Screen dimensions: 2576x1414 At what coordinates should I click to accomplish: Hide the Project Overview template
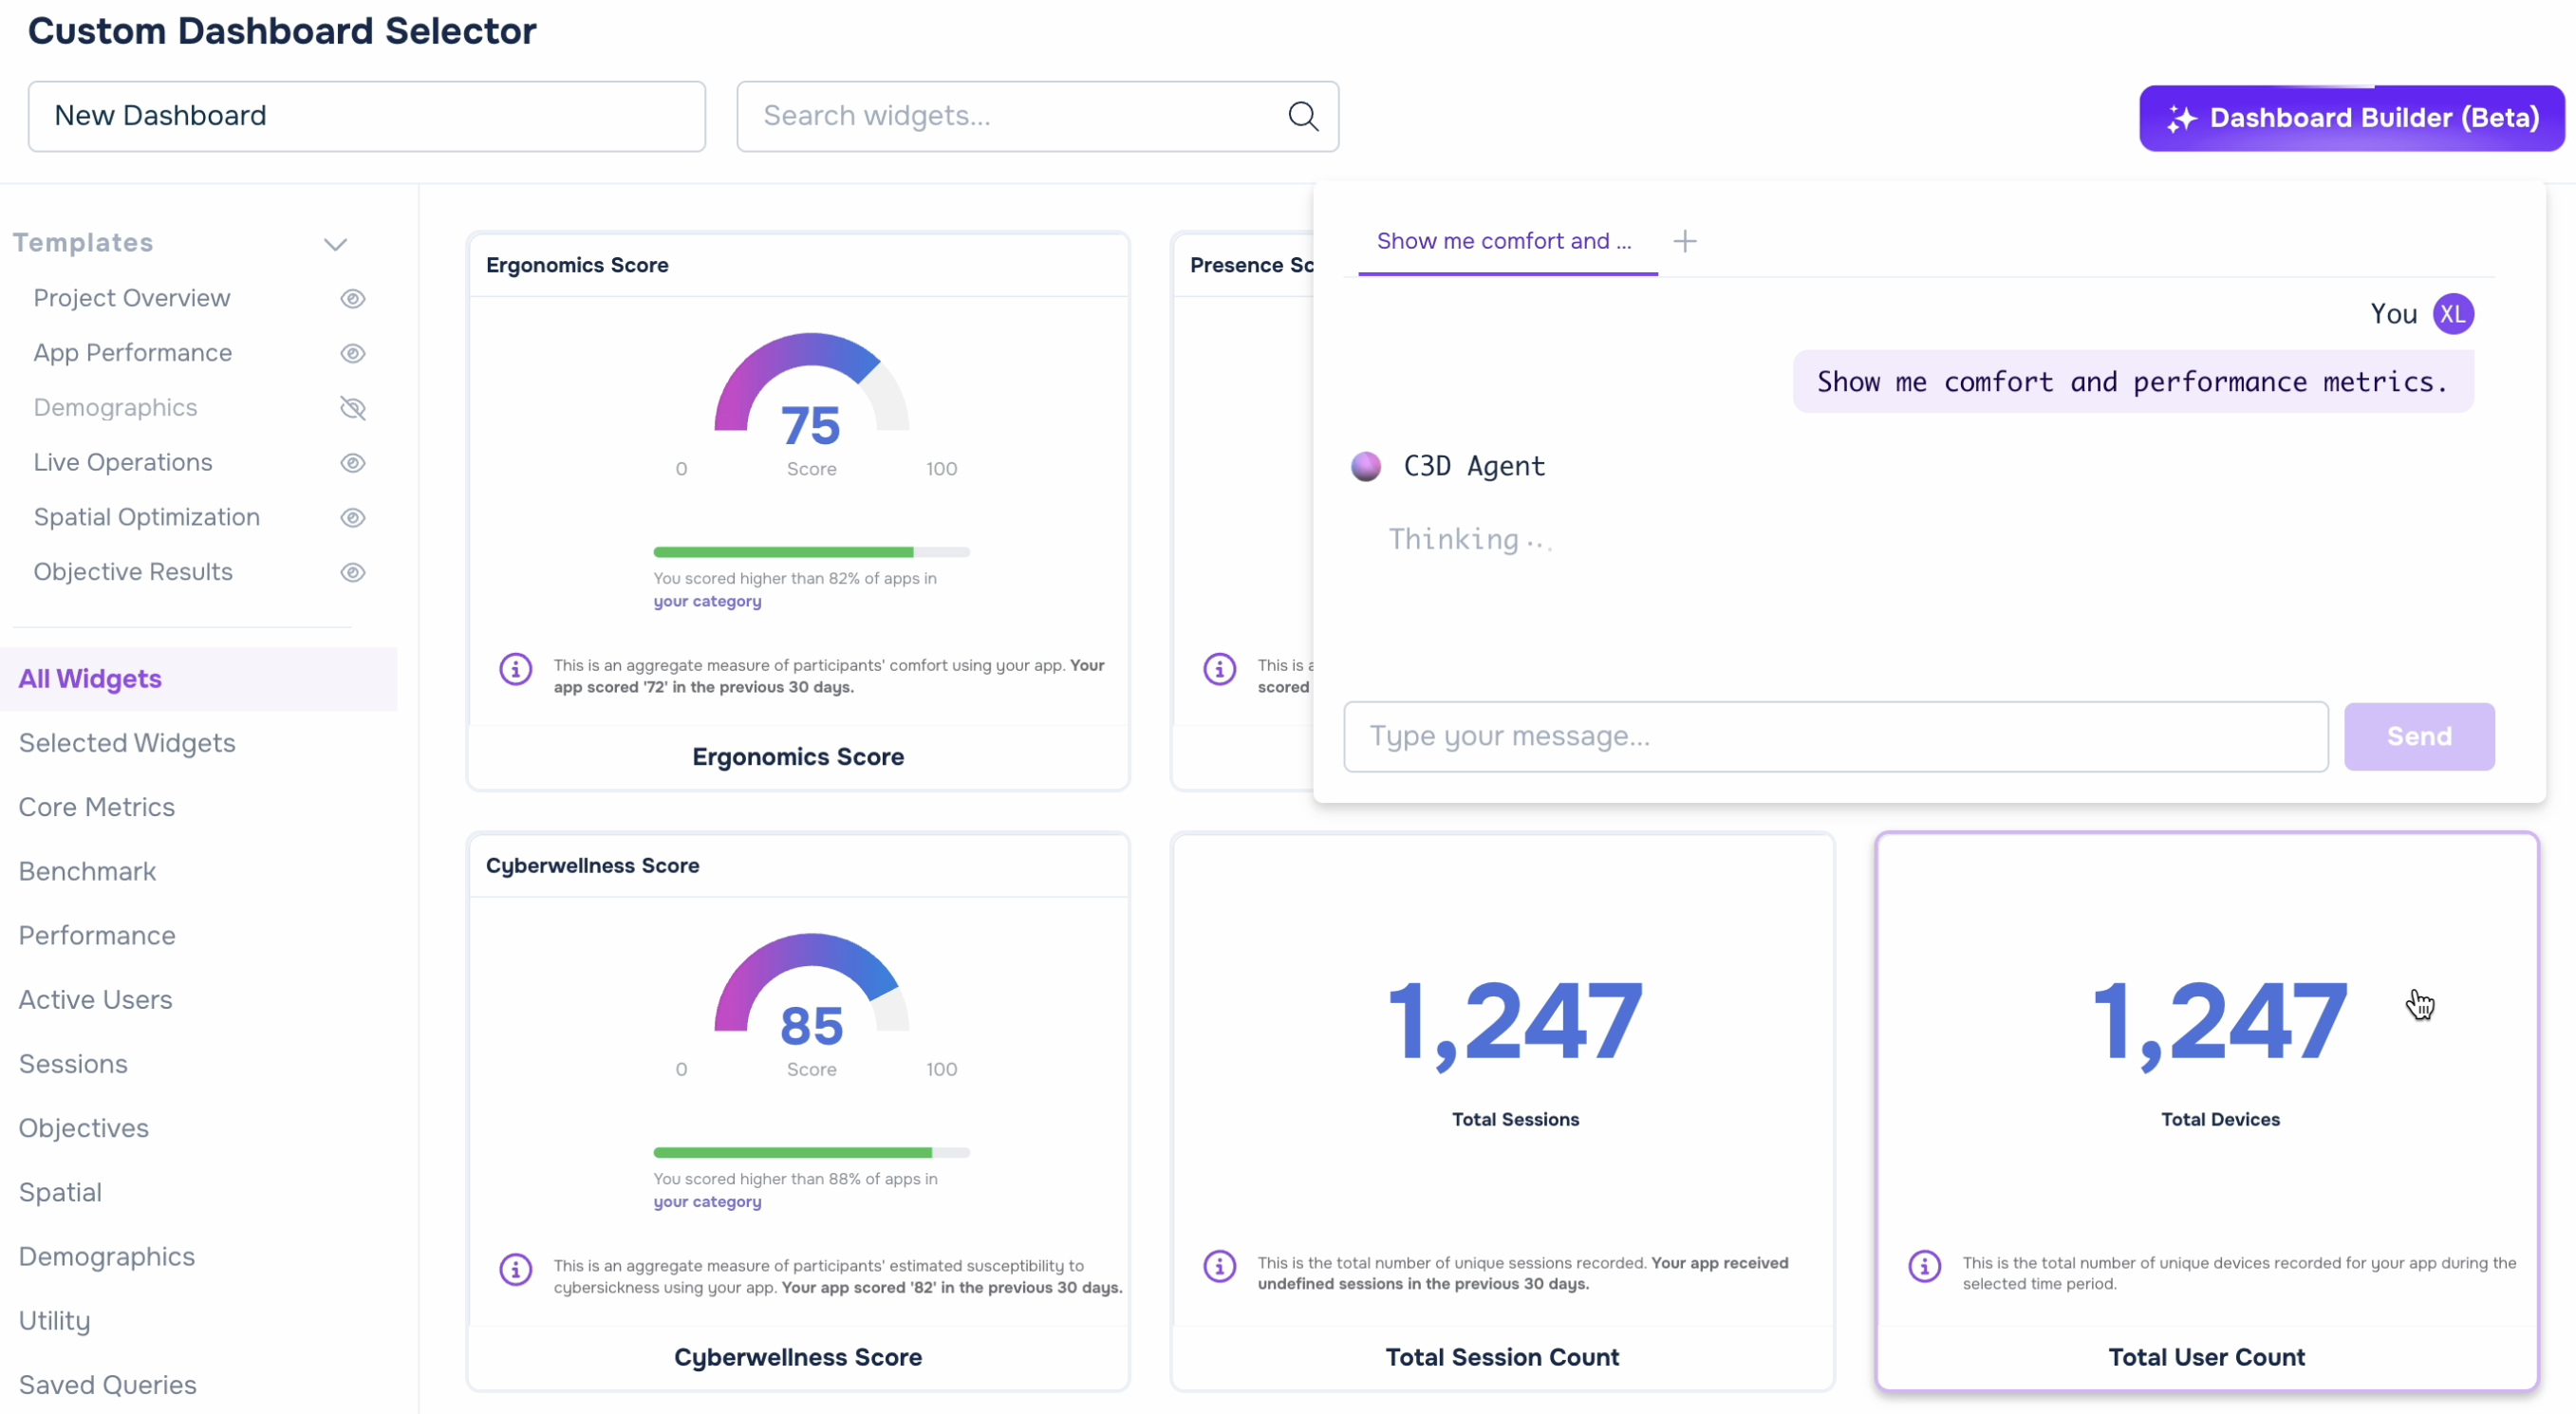353,299
